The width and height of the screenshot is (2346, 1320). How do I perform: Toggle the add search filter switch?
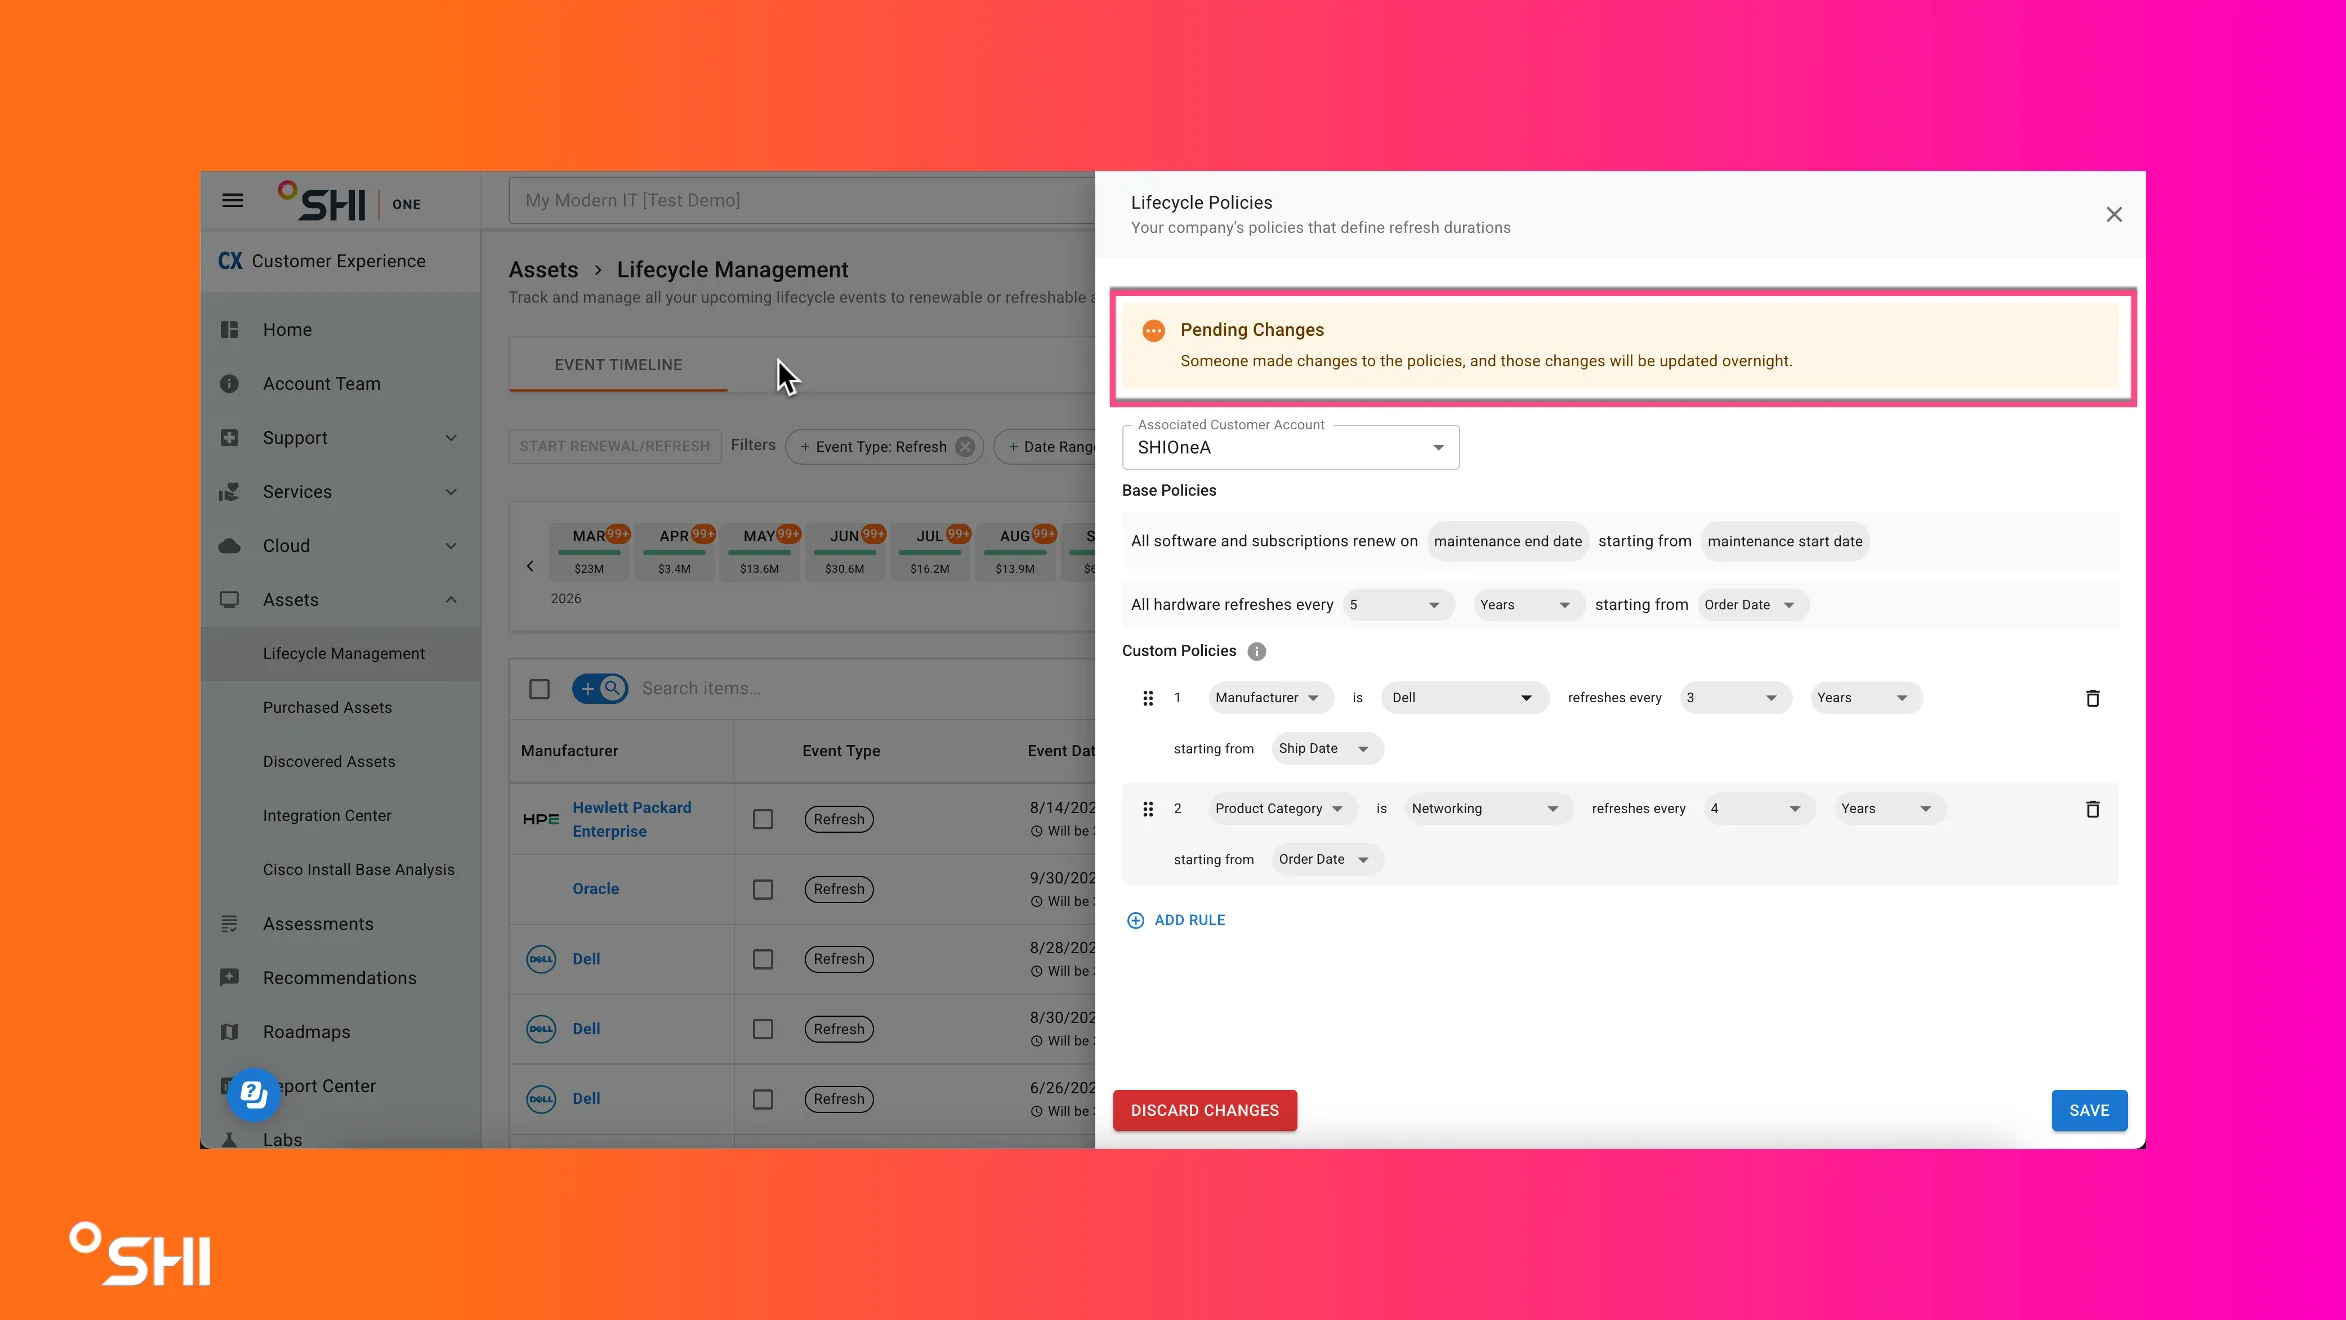click(600, 688)
